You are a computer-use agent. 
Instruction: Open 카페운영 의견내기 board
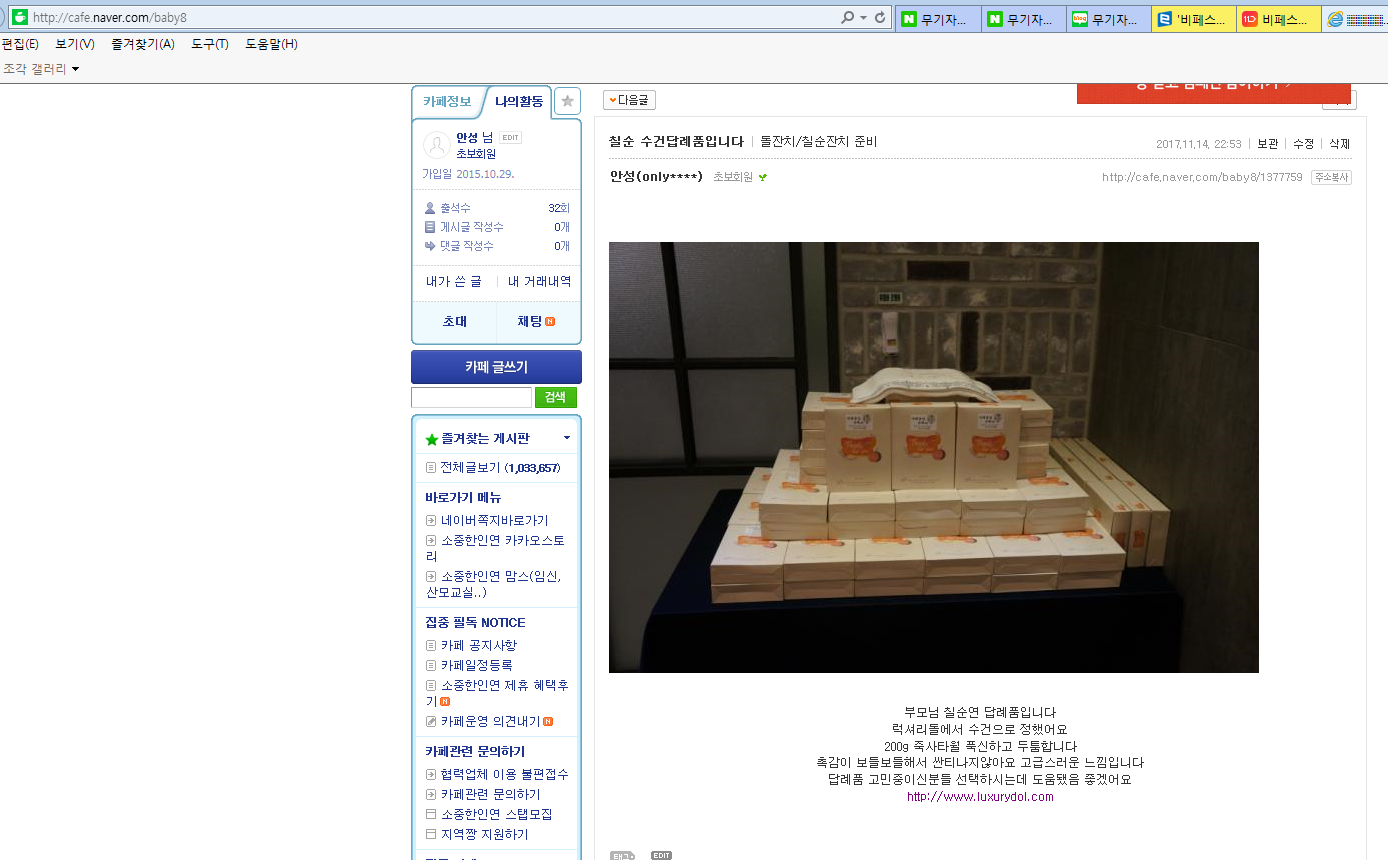coord(490,722)
